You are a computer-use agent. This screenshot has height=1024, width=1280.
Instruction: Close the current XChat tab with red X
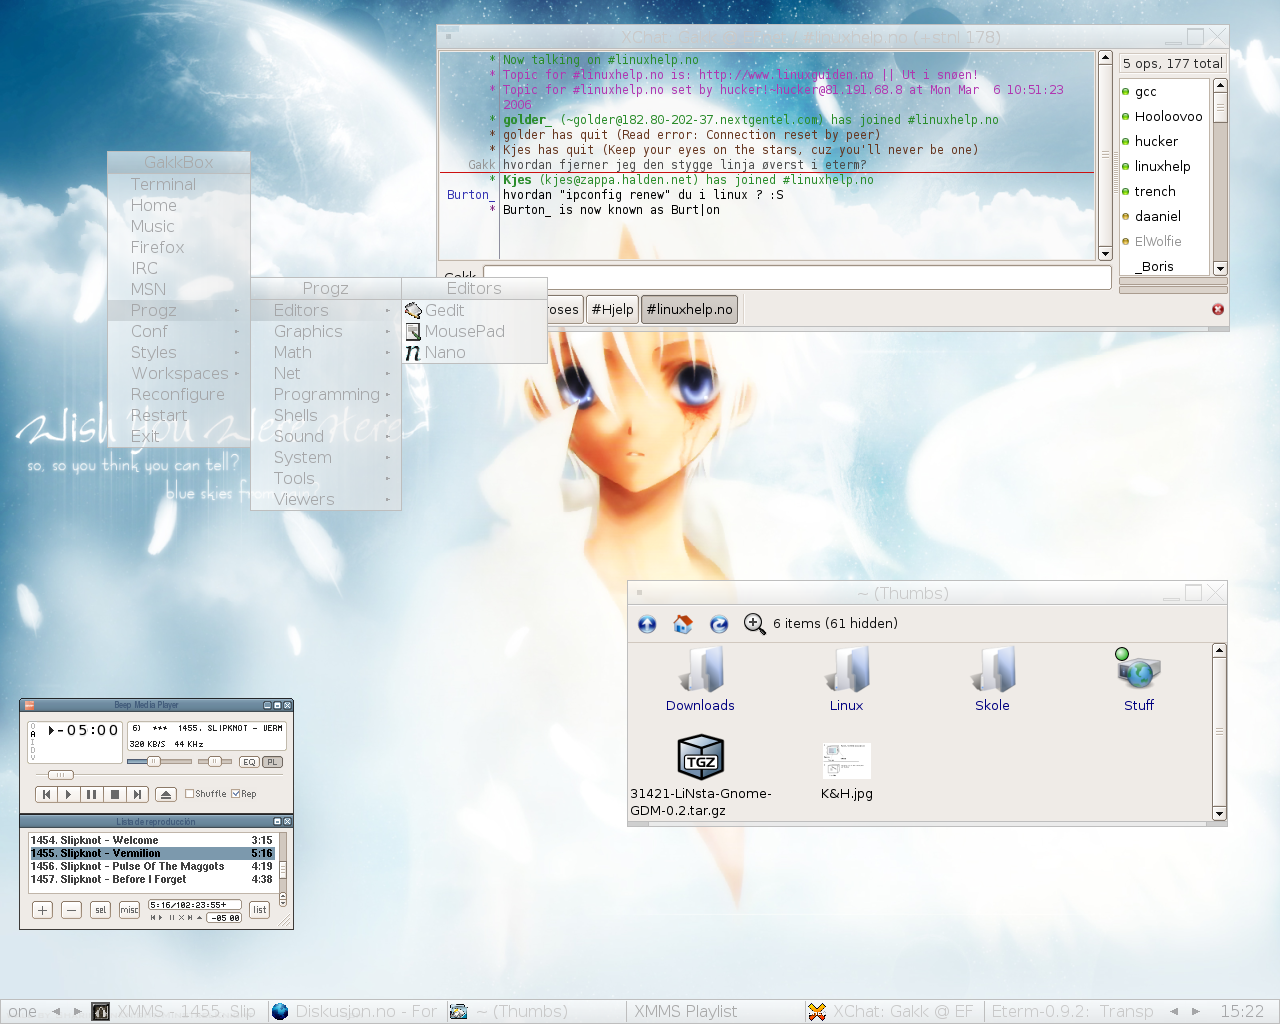pos(1218,309)
